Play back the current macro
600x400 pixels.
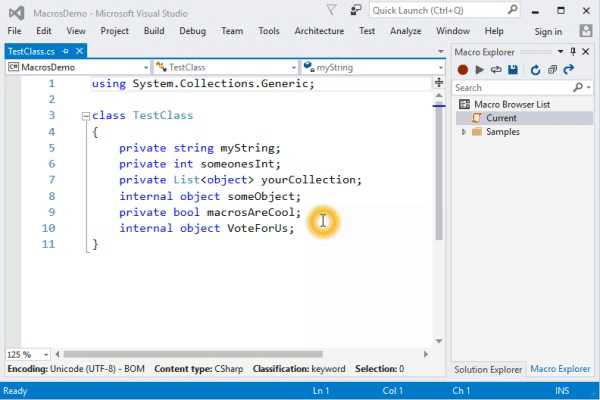tap(479, 70)
